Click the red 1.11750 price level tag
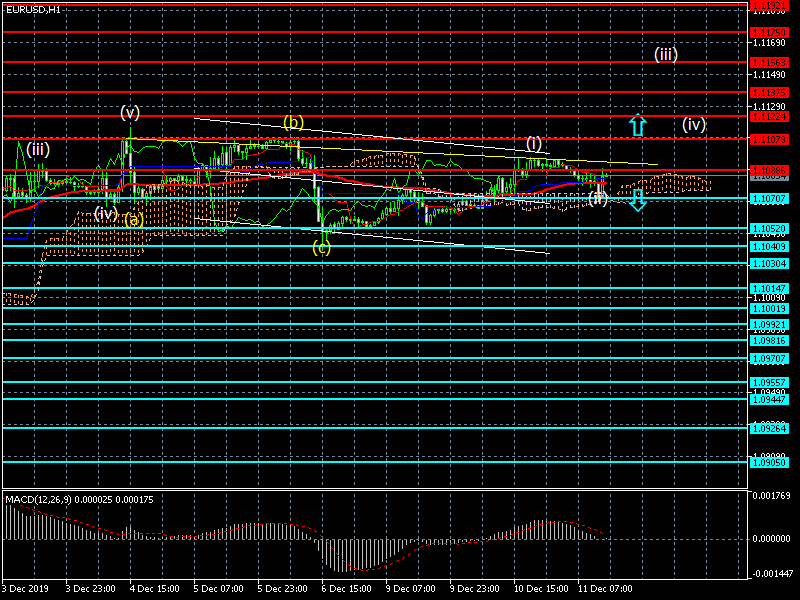 (770, 32)
